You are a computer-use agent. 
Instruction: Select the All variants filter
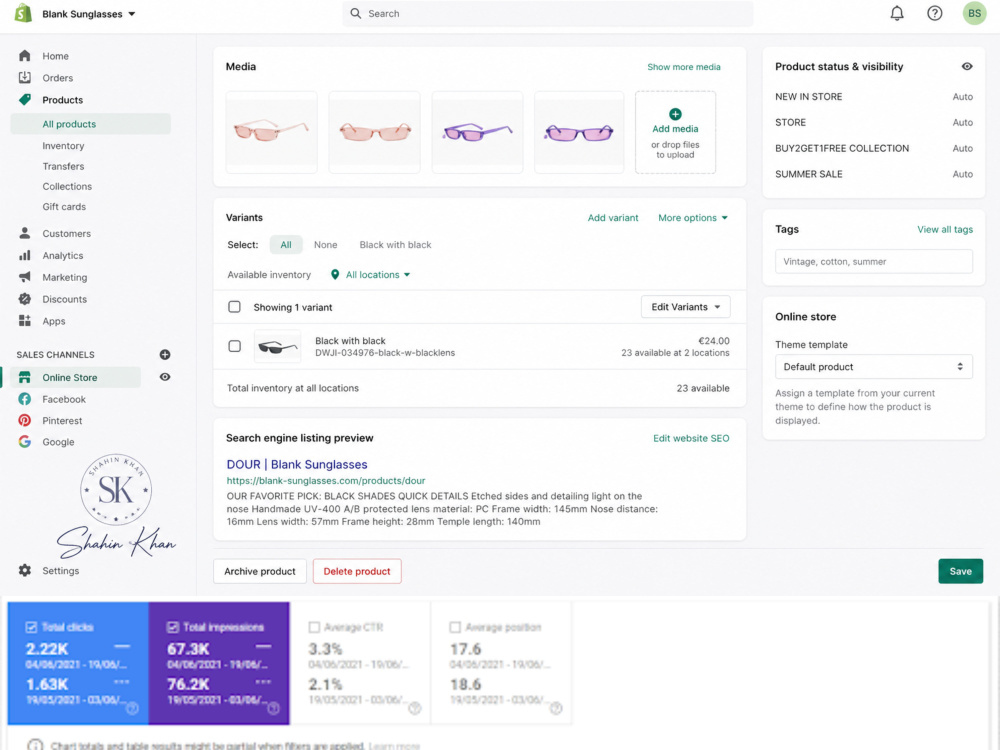click(x=286, y=245)
